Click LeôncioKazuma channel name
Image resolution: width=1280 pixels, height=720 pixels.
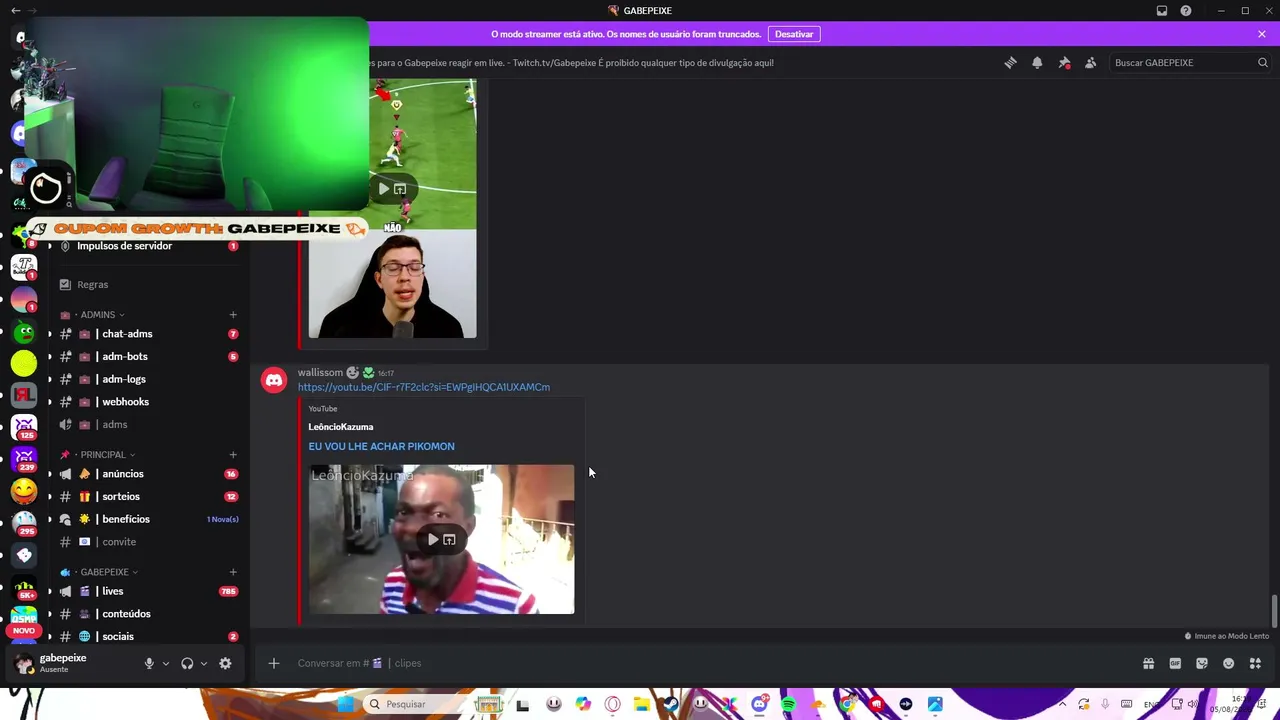point(341,427)
